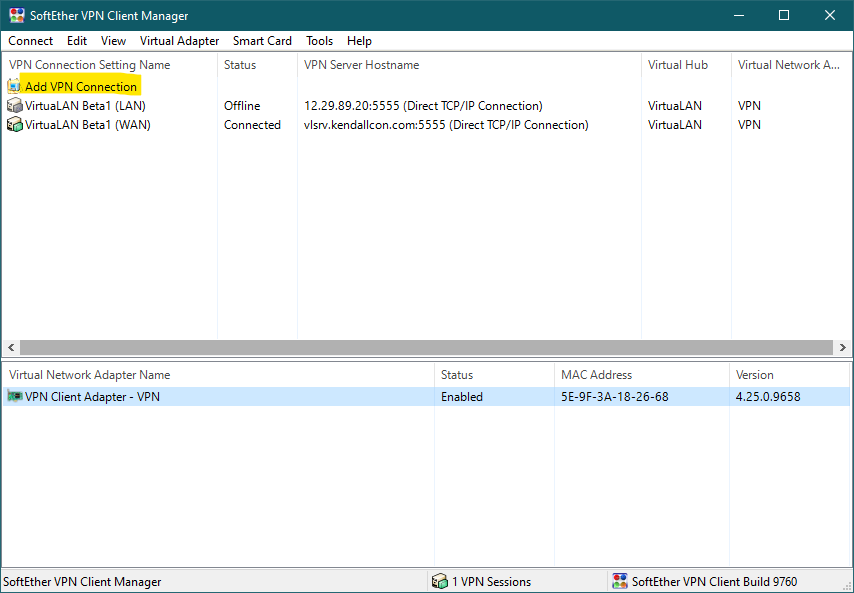Click the VPN Sessions status bar icon
Screen dimensions: 854x593
pos(439,582)
